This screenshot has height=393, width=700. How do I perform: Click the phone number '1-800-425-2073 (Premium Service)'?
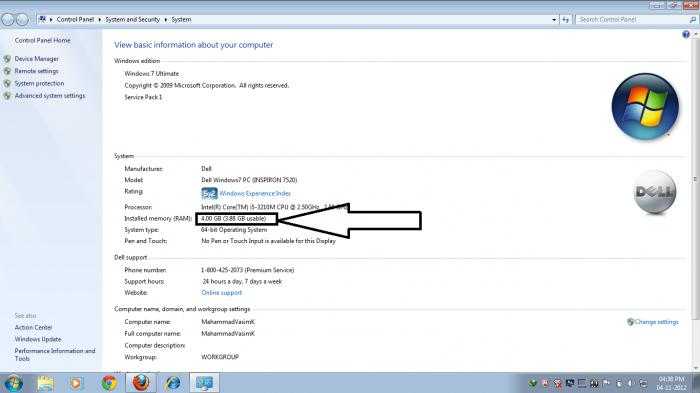(x=247, y=270)
